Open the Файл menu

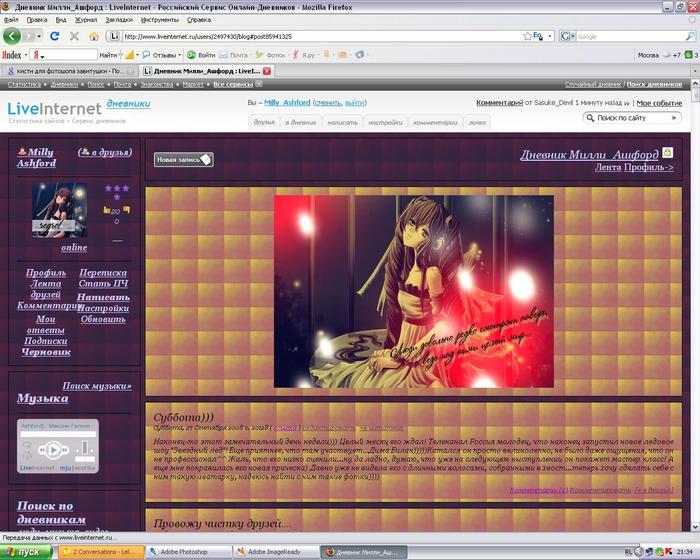click(x=11, y=20)
